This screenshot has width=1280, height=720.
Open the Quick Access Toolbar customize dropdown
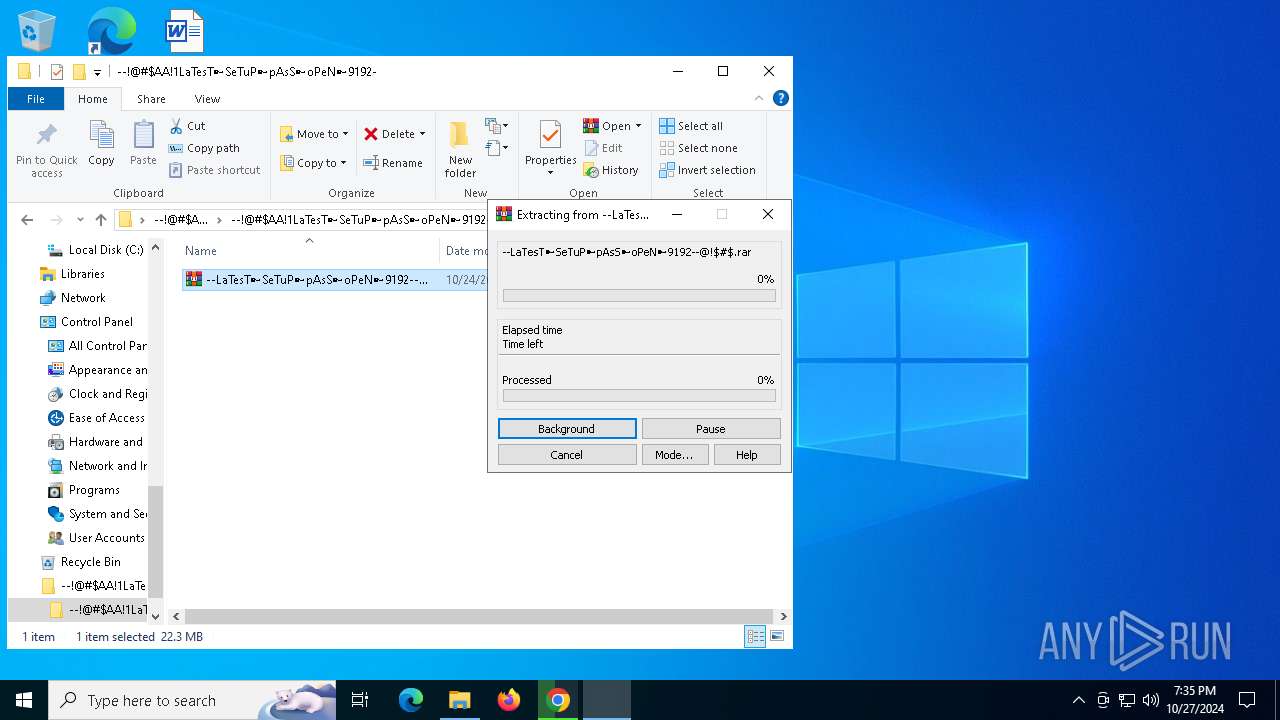97,72
